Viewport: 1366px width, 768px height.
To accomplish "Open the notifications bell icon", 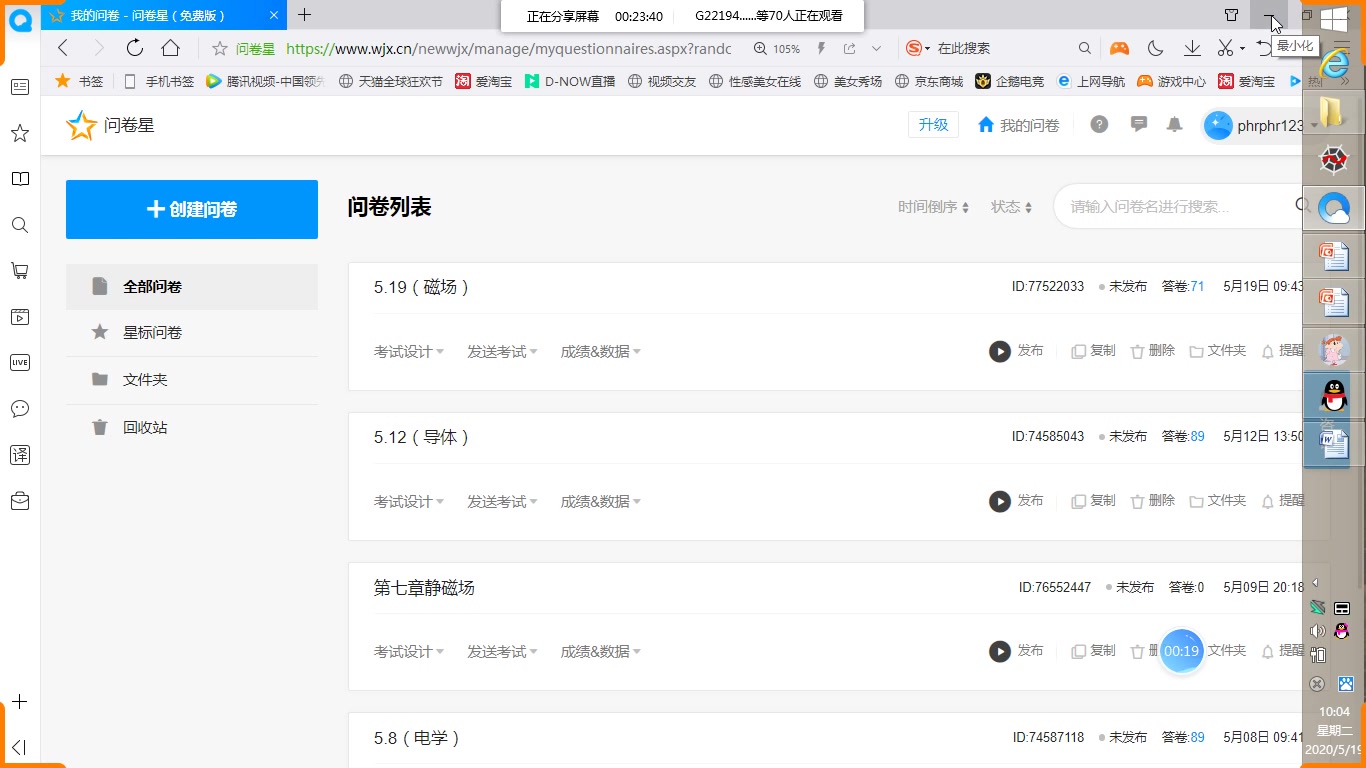I will pos(1175,125).
